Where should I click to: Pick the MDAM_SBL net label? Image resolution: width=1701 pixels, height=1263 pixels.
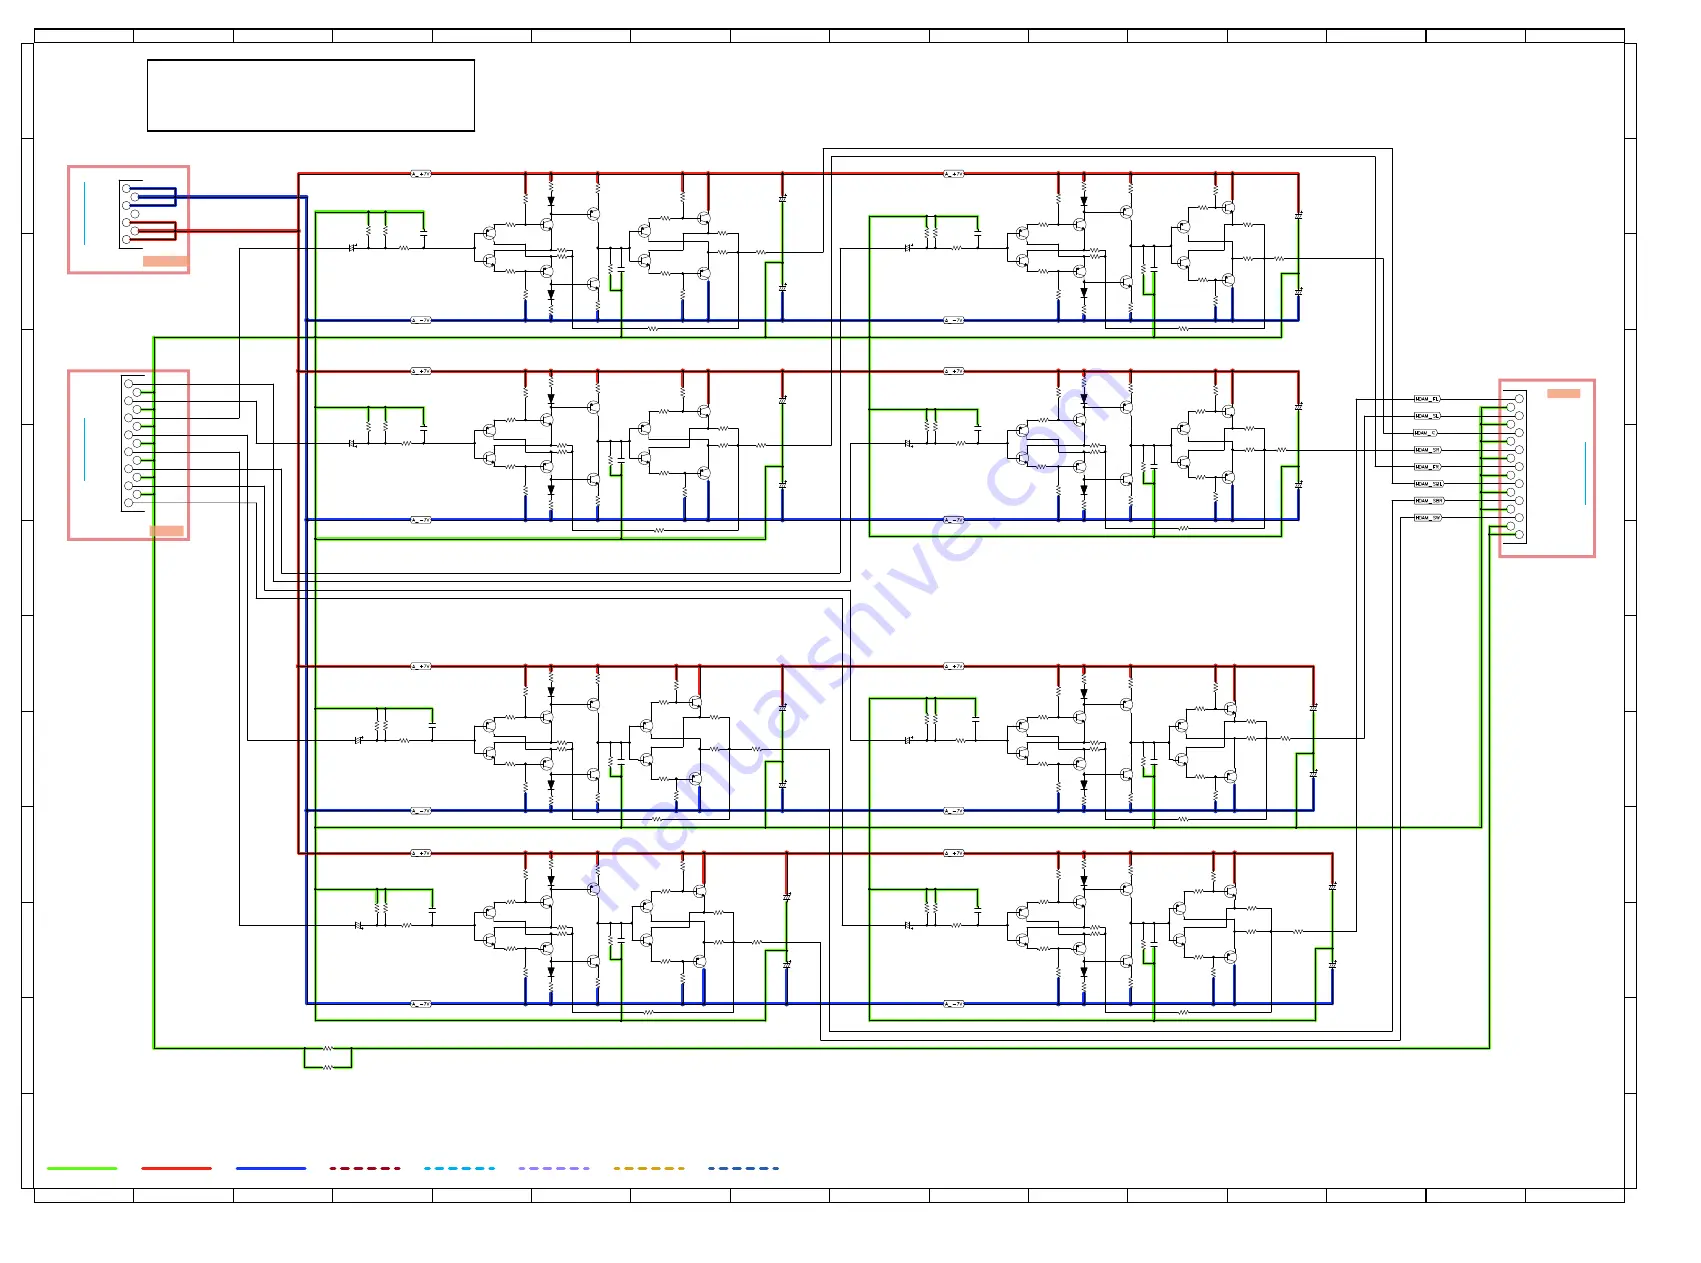[1429, 484]
